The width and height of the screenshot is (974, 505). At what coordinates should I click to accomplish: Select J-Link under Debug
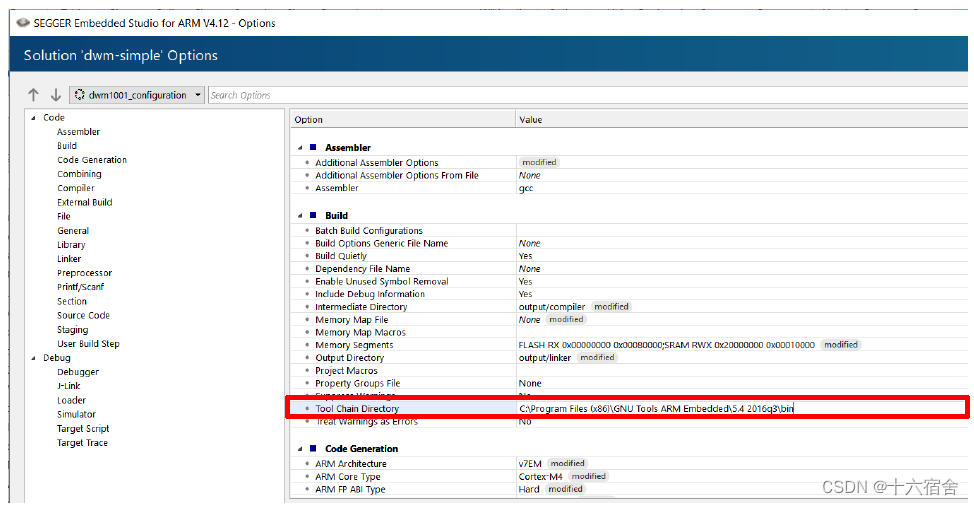69,386
